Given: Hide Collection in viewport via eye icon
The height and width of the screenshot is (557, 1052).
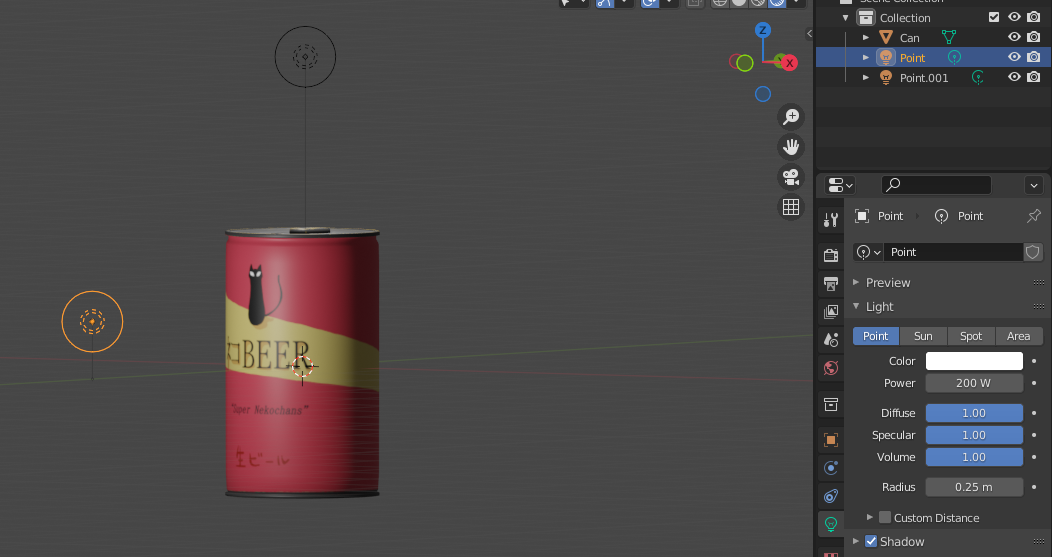Looking at the screenshot, I should coord(1014,17).
